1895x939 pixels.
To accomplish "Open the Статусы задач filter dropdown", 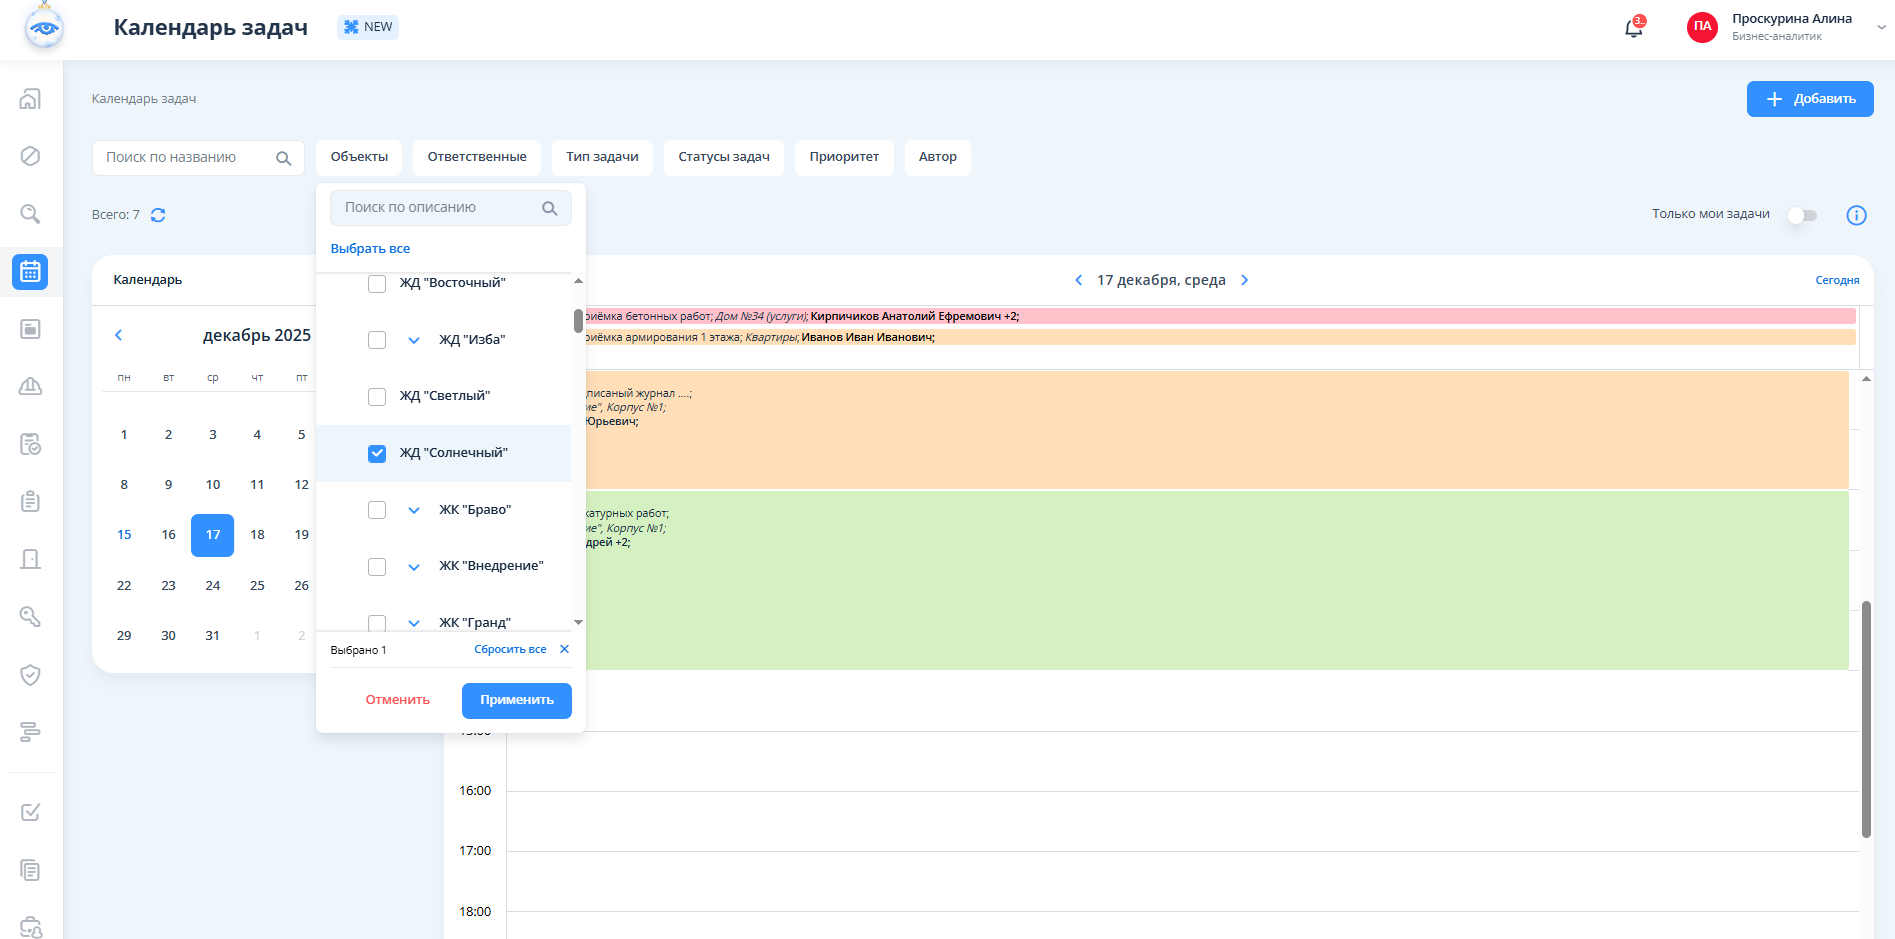I will pyautogui.click(x=723, y=157).
